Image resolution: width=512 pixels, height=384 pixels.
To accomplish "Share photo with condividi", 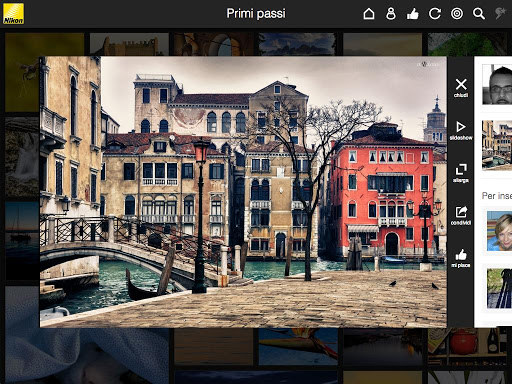I will (461, 215).
